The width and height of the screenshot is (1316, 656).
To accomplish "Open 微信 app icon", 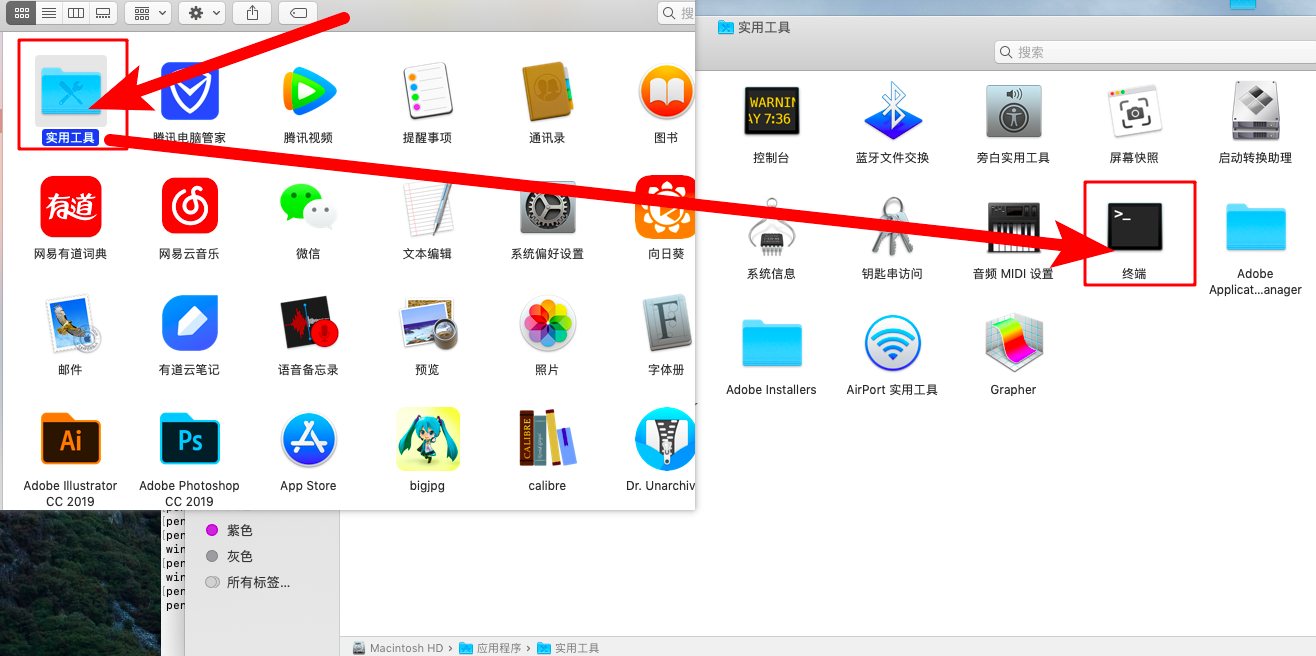I will point(308,207).
